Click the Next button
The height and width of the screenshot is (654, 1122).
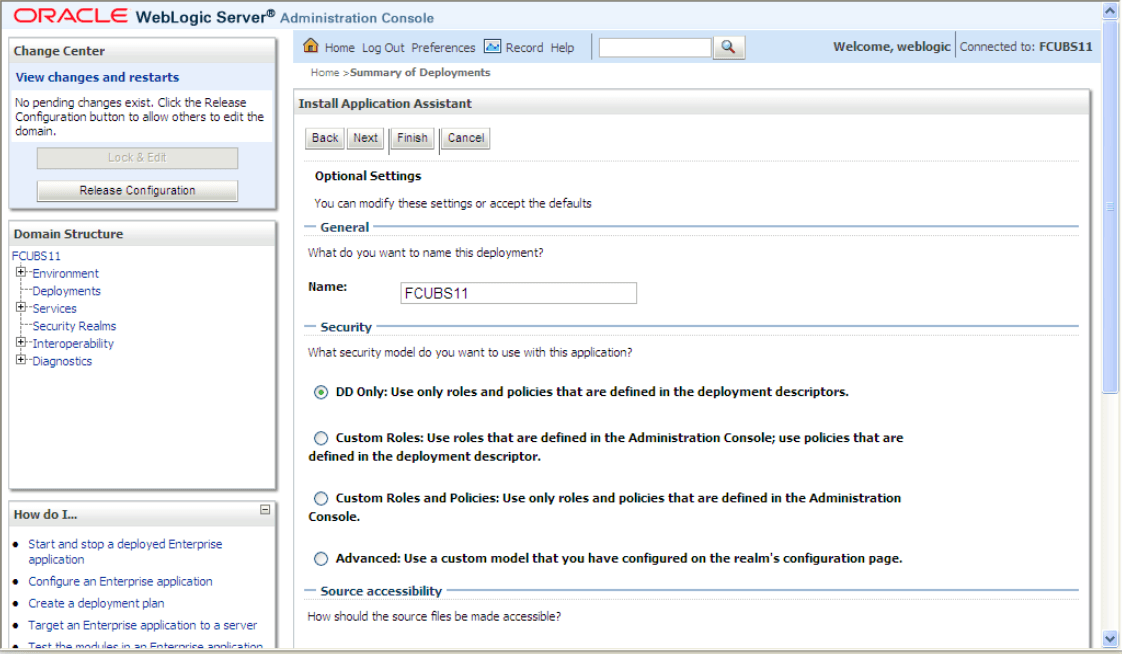click(365, 138)
